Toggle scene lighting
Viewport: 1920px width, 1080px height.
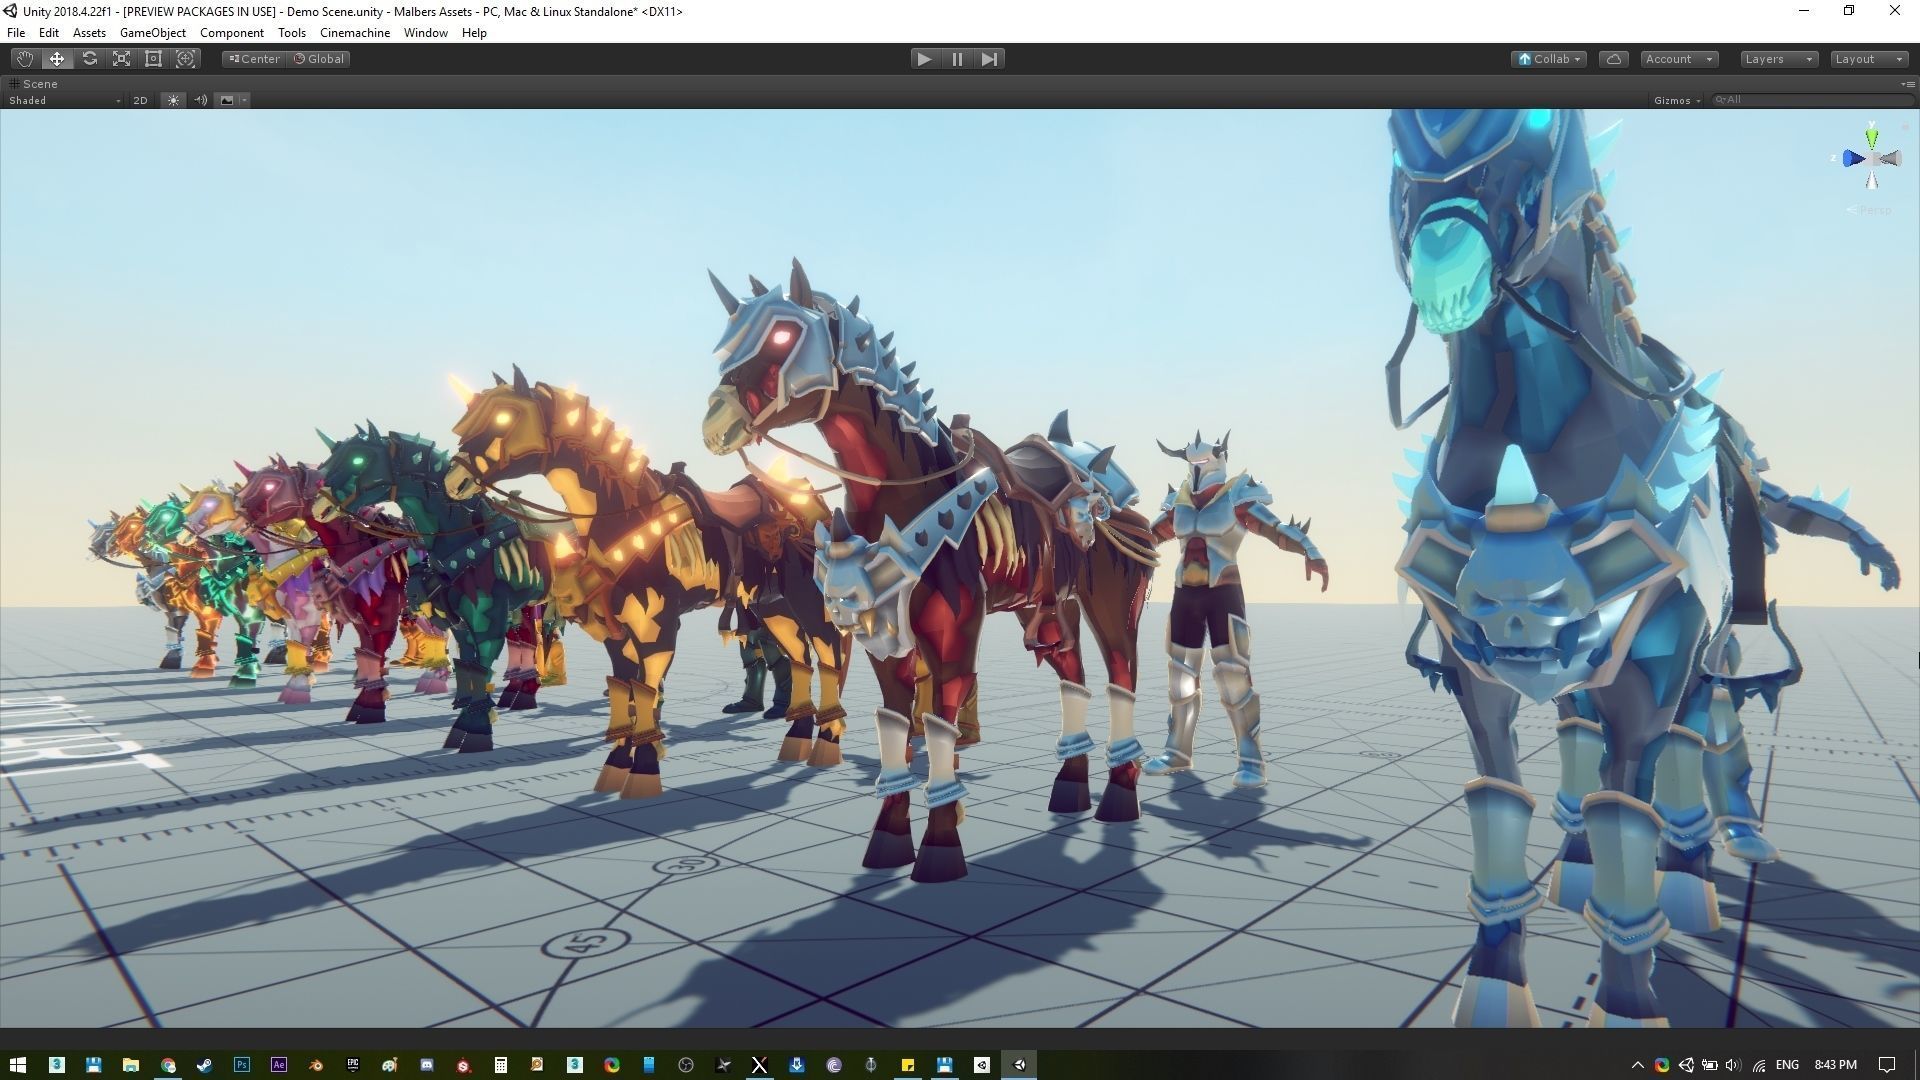173,100
